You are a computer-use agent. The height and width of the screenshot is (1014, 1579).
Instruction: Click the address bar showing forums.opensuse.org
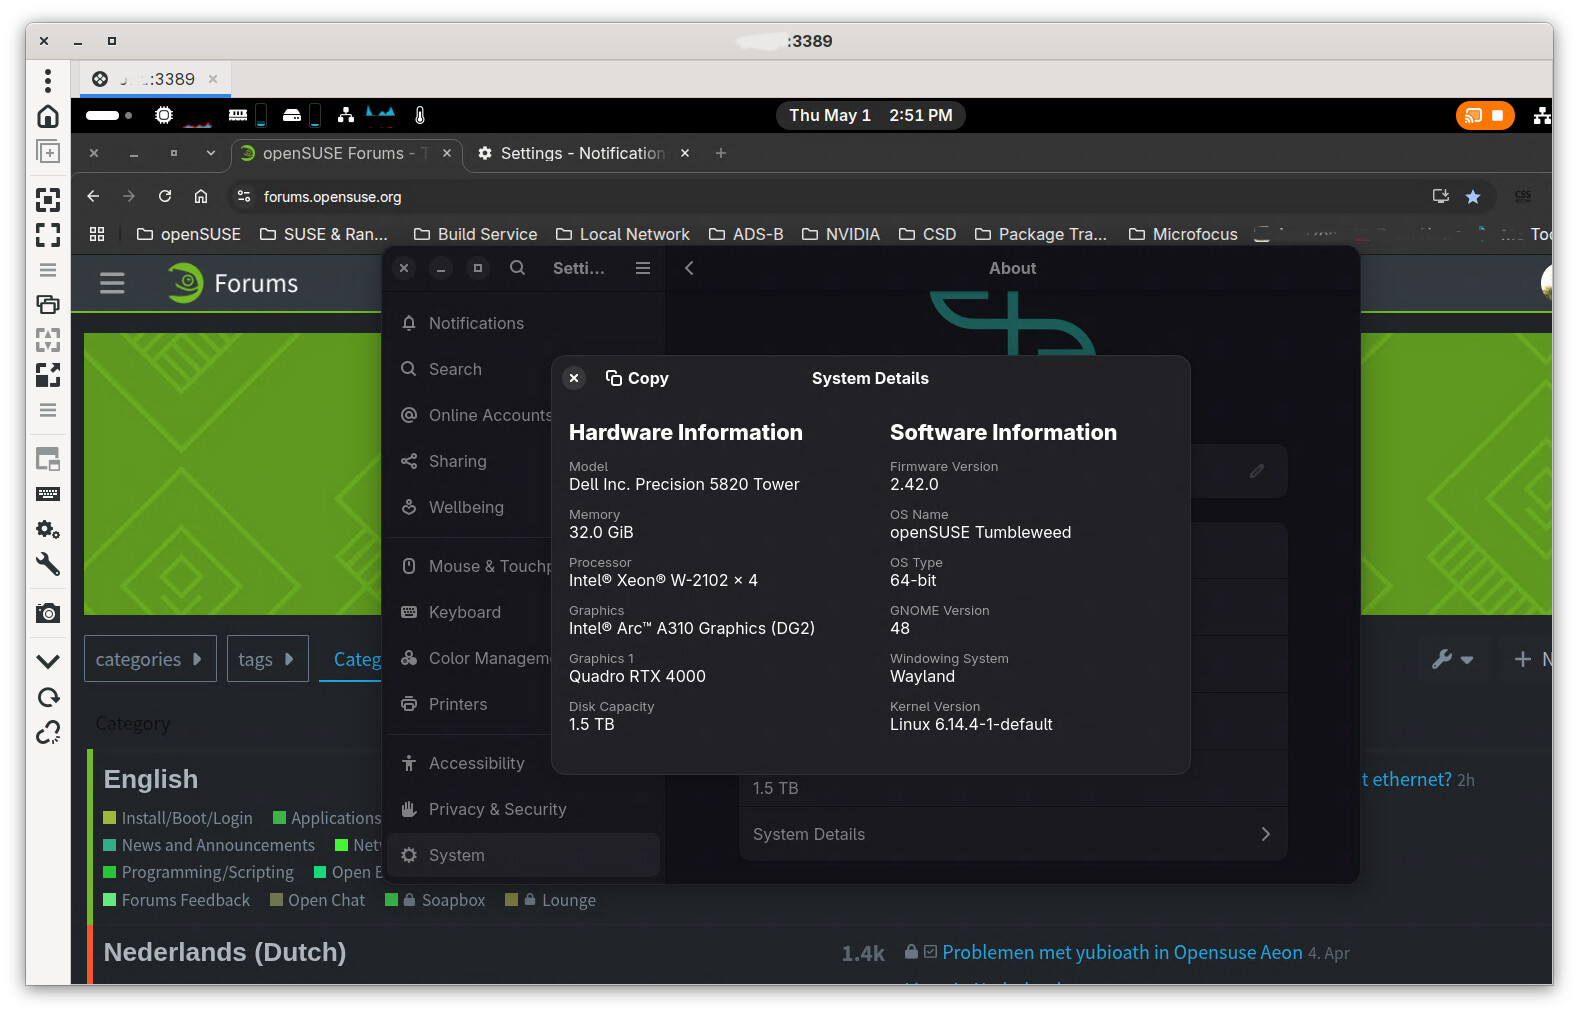(x=830, y=196)
